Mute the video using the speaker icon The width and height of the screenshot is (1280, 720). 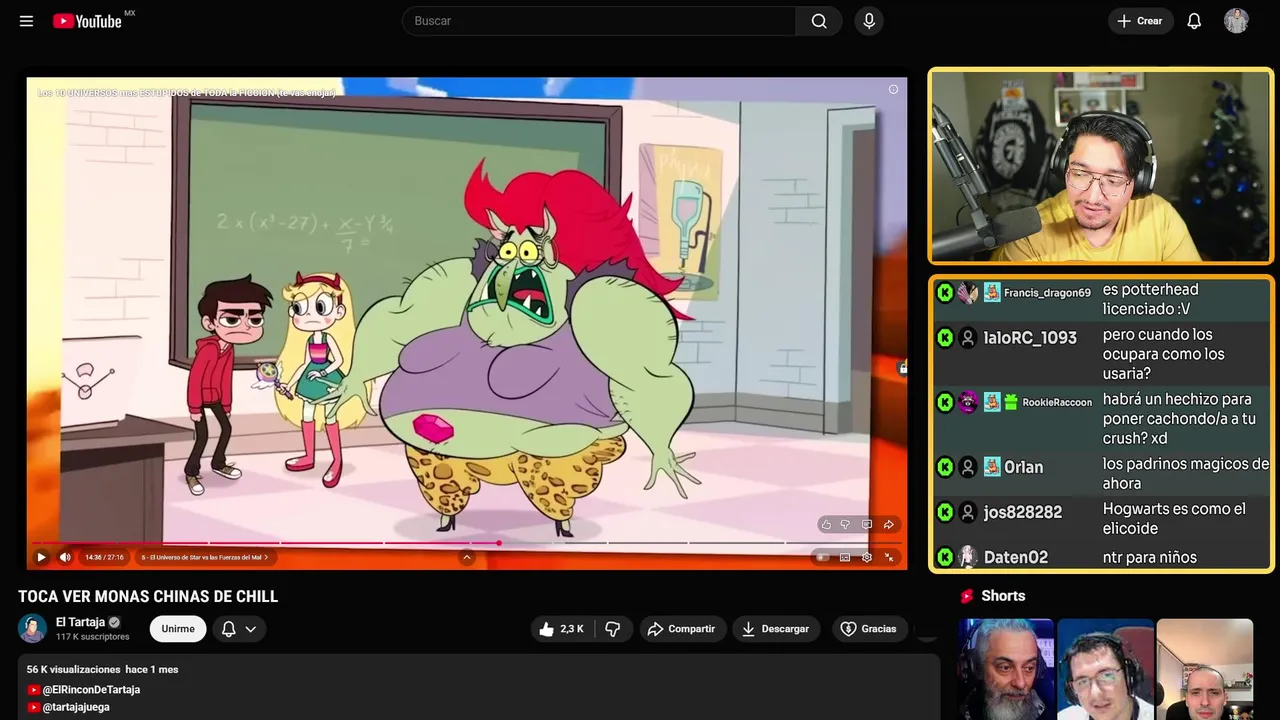pyautogui.click(x=65, y=557)
